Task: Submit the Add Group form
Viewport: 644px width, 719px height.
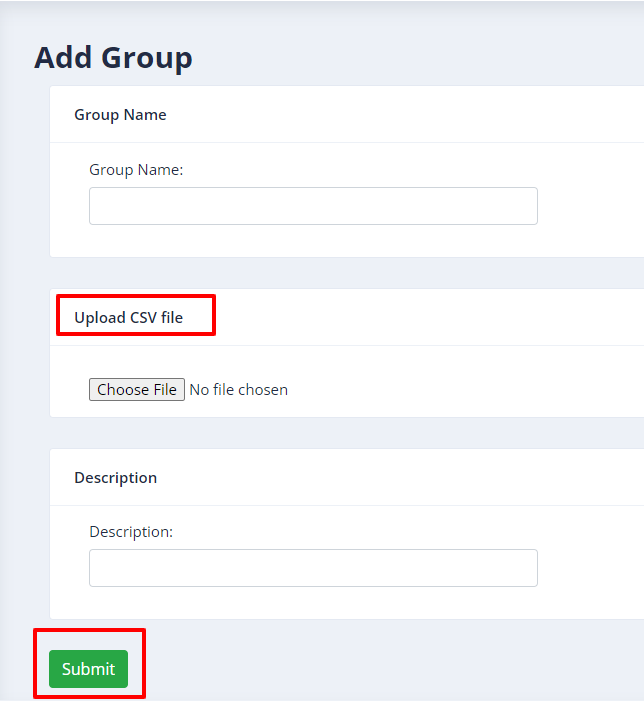Action: point(89,669)
